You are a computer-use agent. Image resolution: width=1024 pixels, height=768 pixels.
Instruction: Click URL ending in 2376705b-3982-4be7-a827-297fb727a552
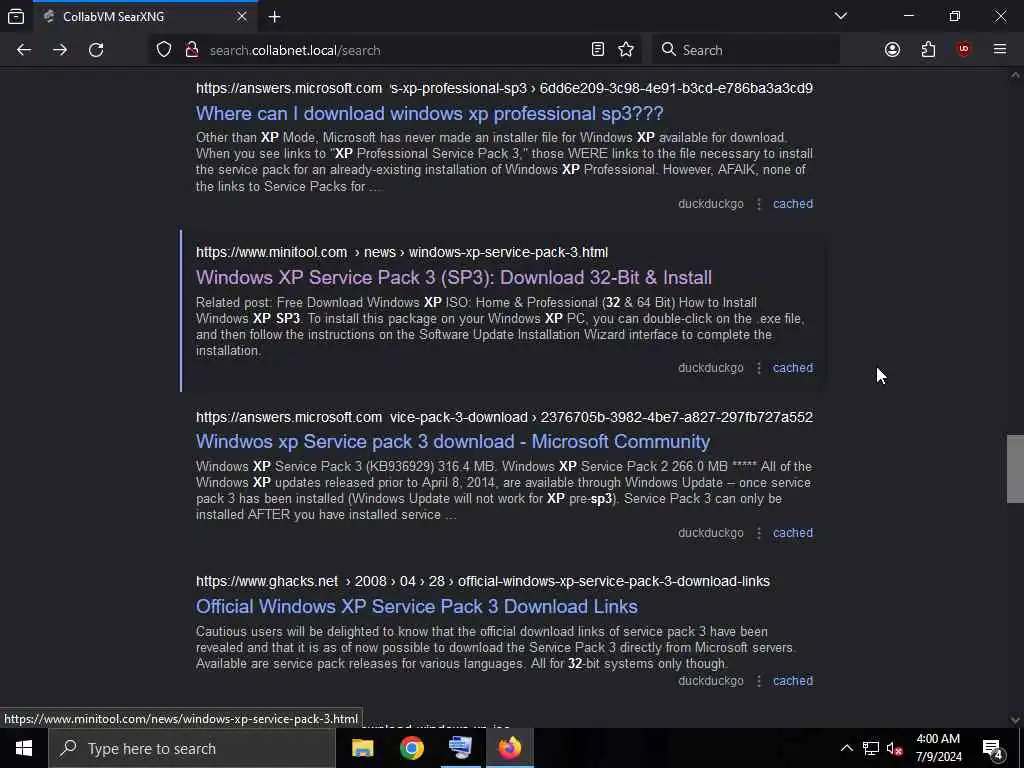tap(504, 417)
